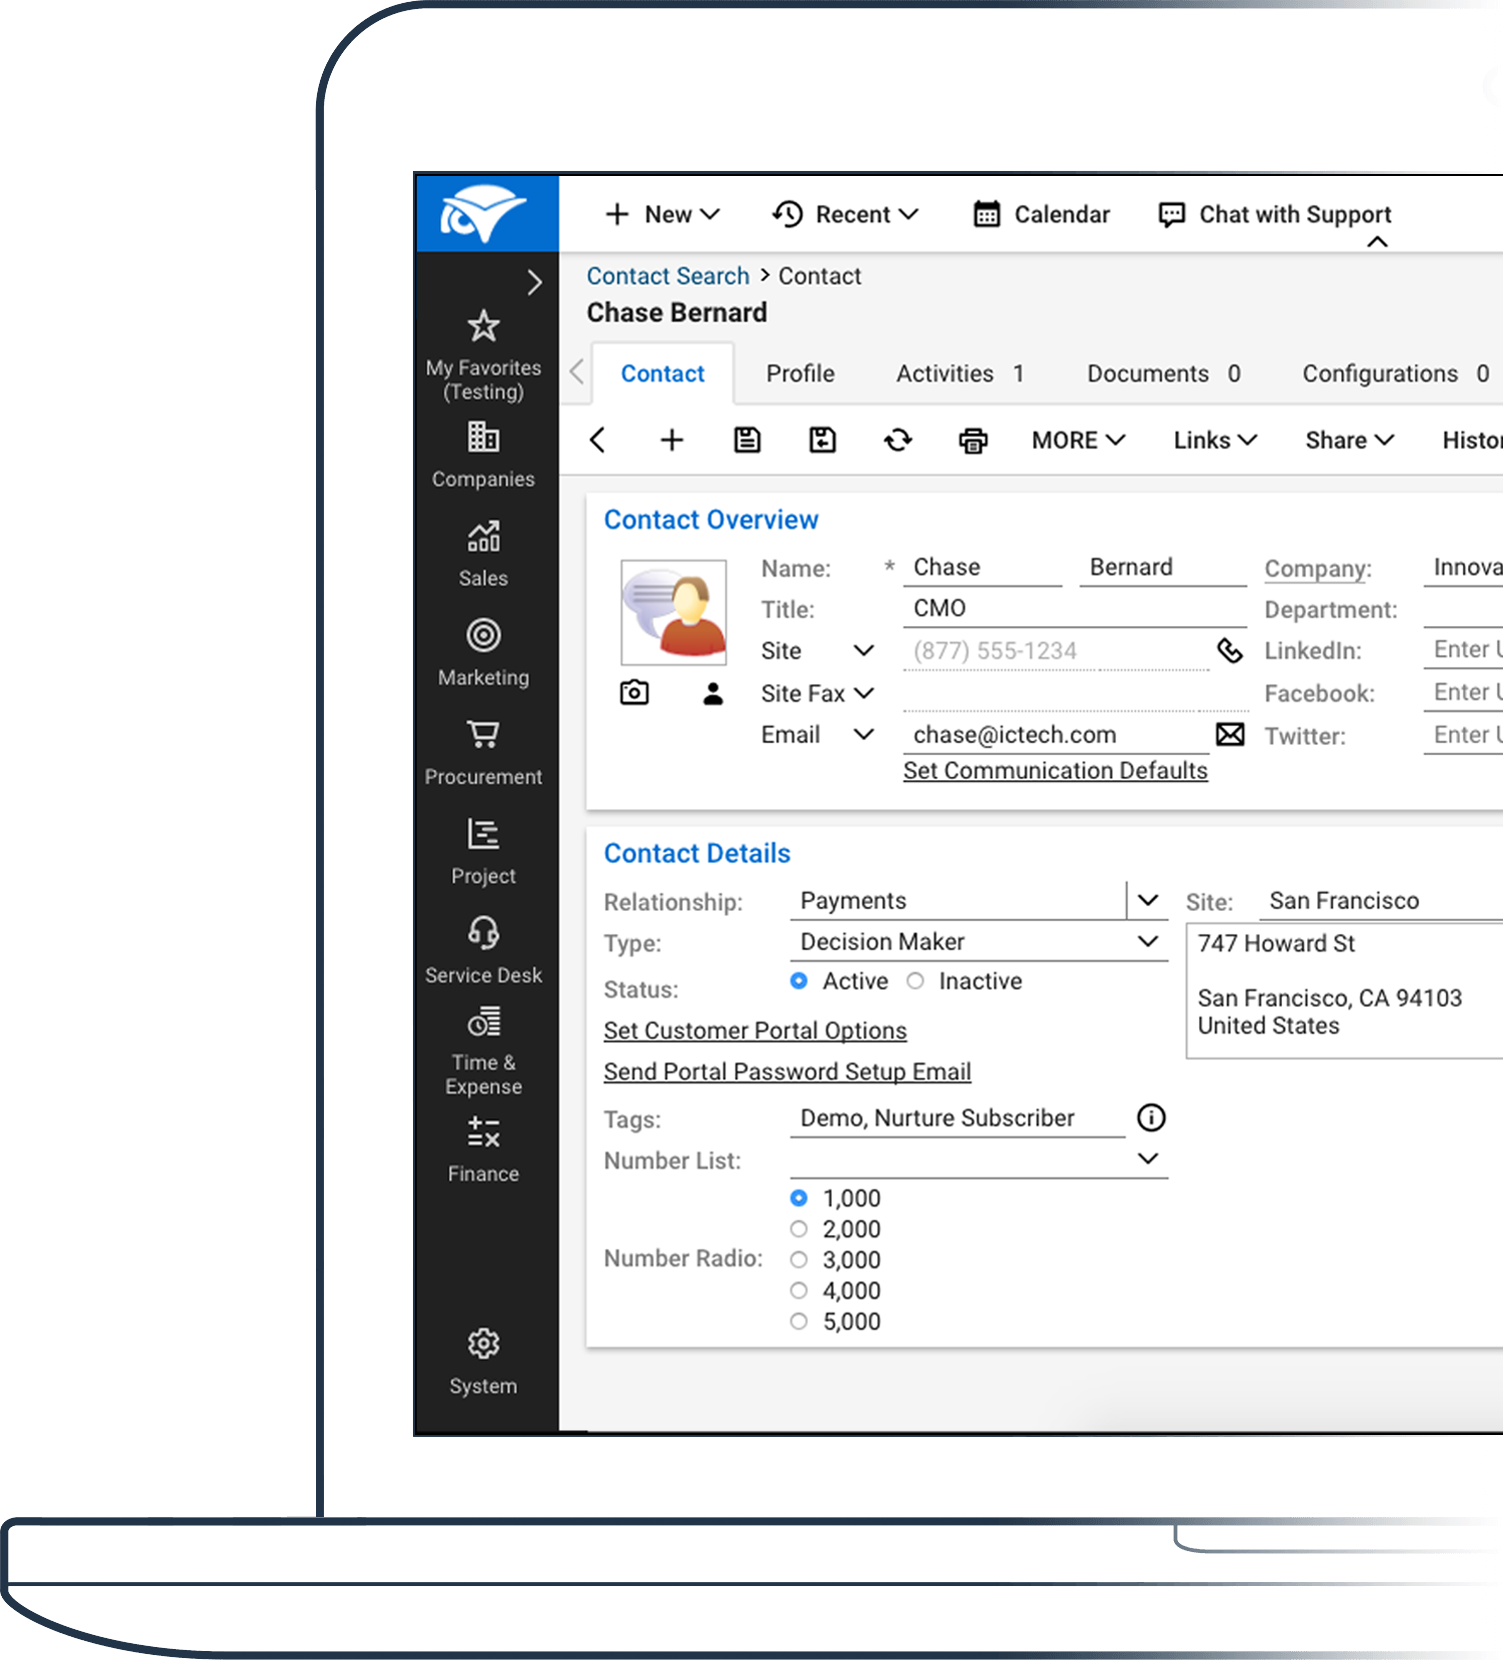
Task: Show the Tags info icon
Action: coord(1151,1117)
